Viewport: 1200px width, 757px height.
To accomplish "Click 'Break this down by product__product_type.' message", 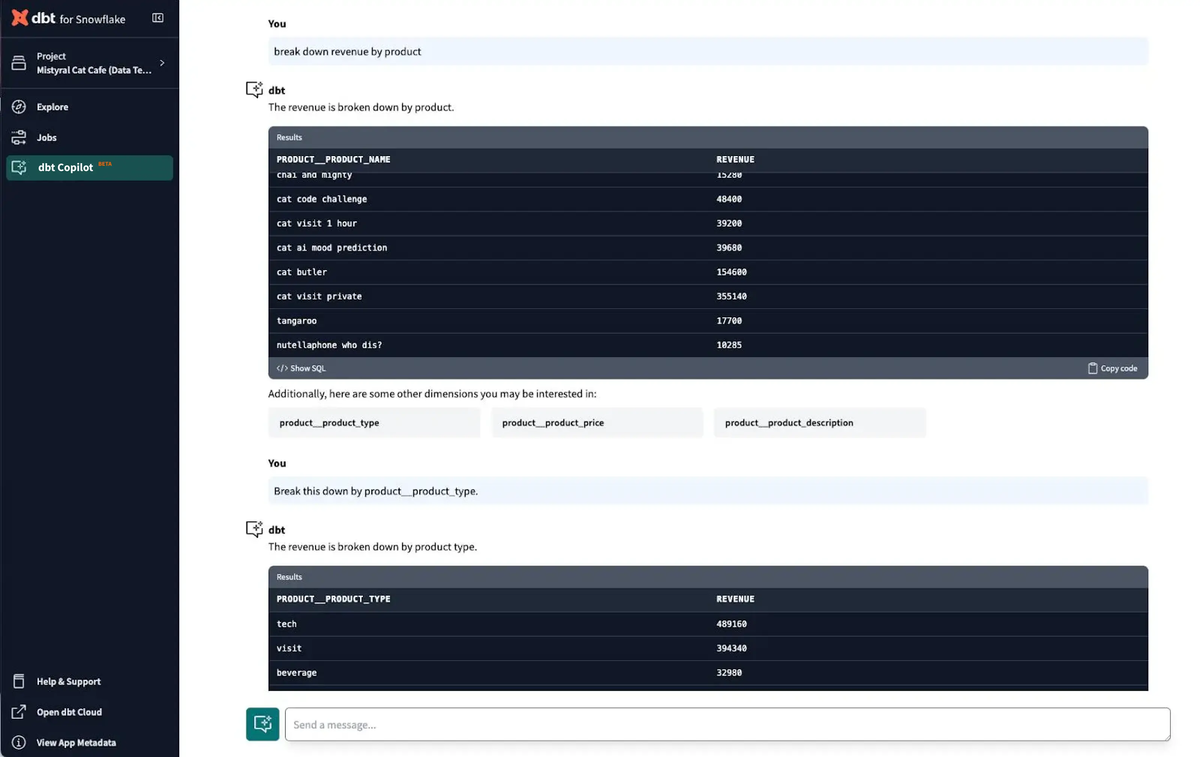I will pos(708,491).
